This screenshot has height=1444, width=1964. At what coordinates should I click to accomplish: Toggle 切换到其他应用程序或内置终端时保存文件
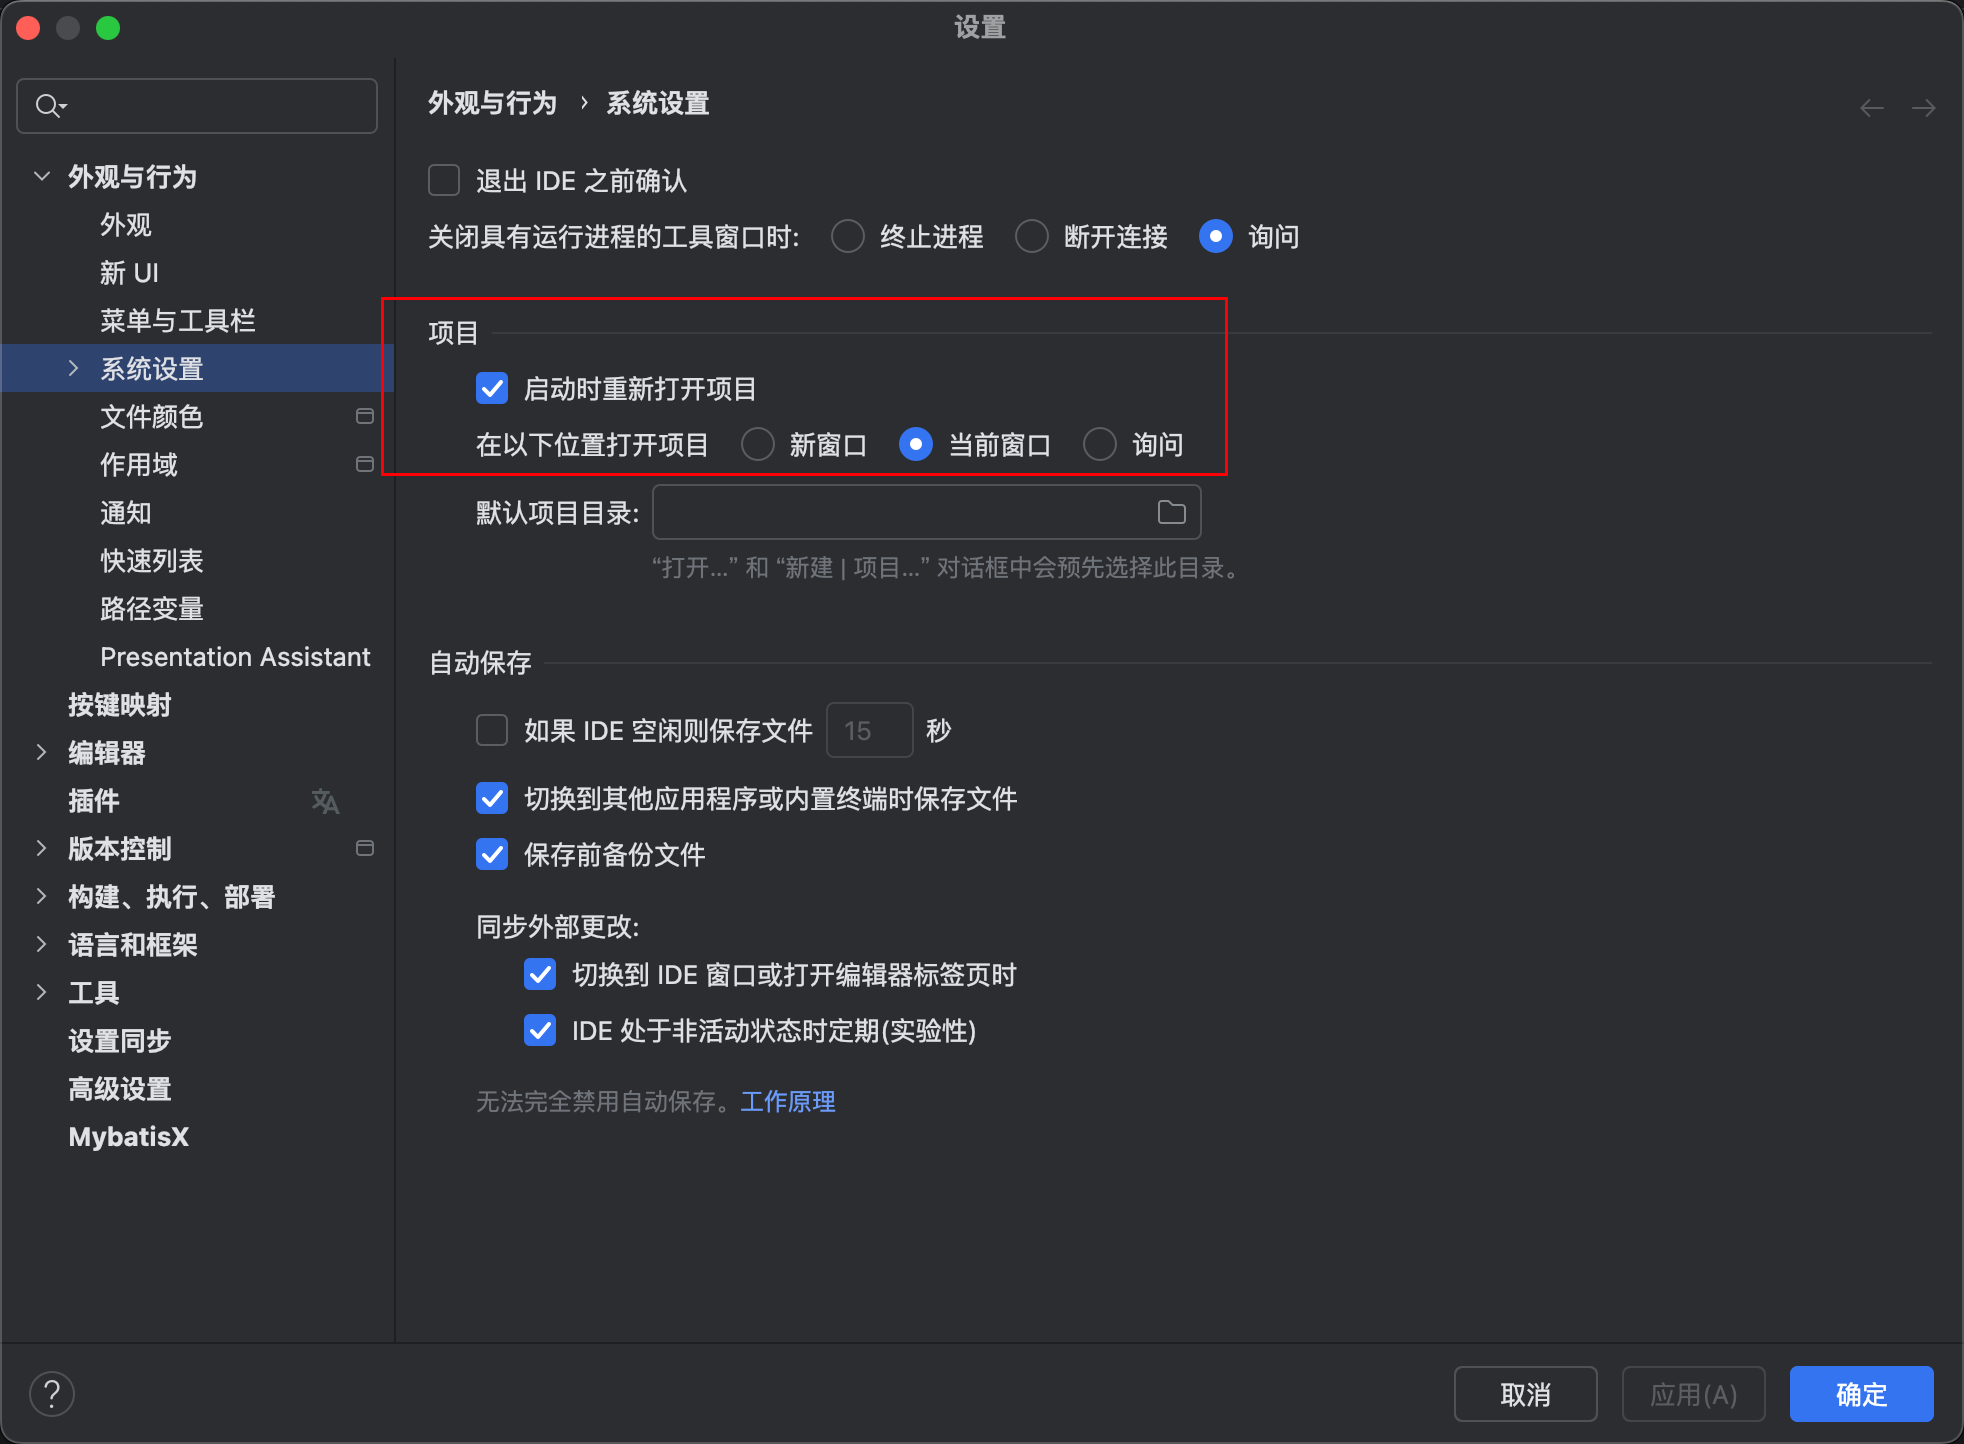(492, 798)
